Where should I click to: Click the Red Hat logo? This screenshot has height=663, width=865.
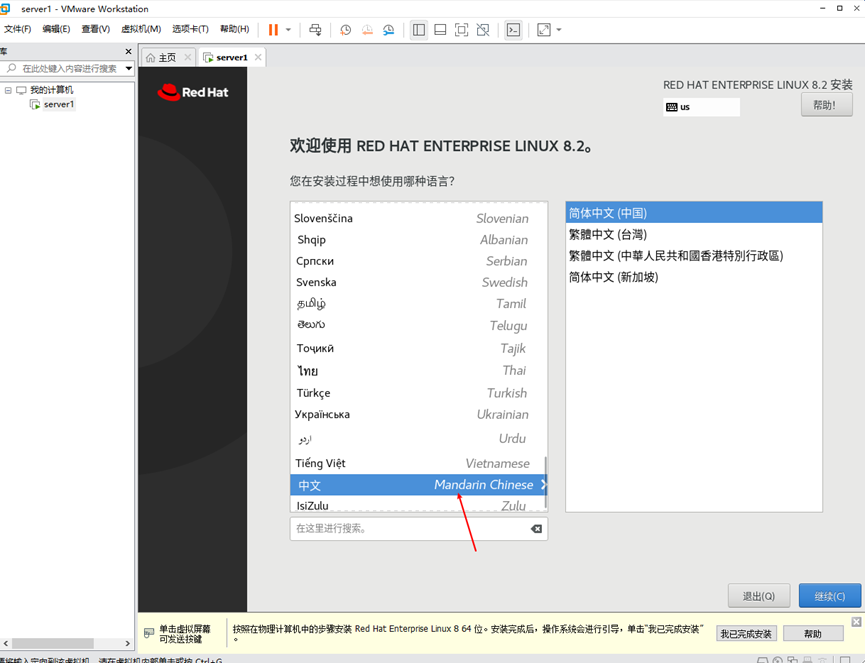193,92
